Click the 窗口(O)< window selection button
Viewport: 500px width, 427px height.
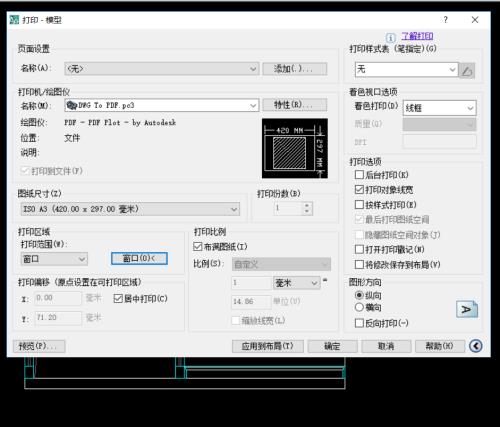(139, 258)
